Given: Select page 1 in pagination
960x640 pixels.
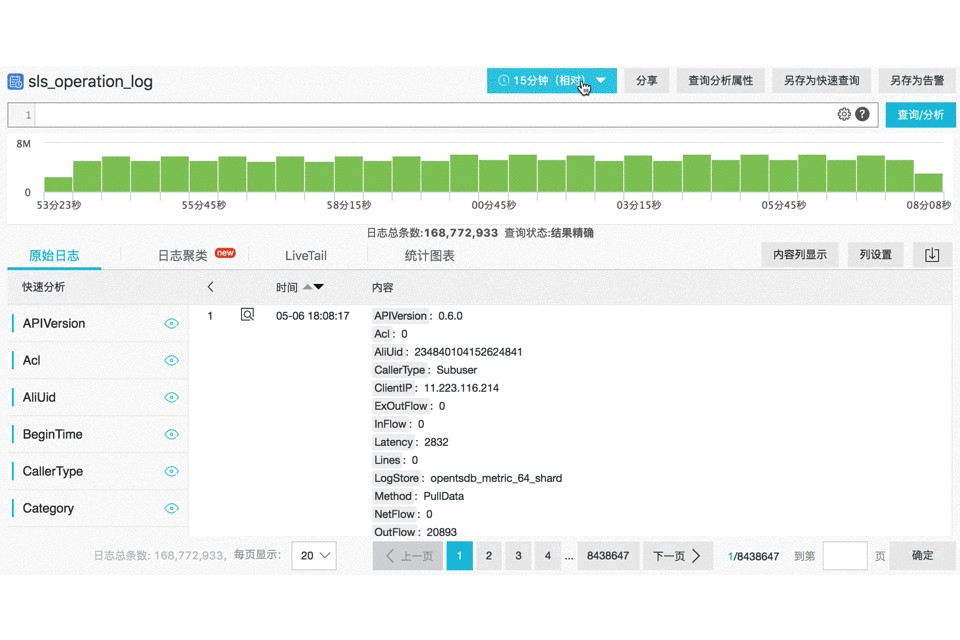Looking at the screenshot, I should tap(459, 555).
